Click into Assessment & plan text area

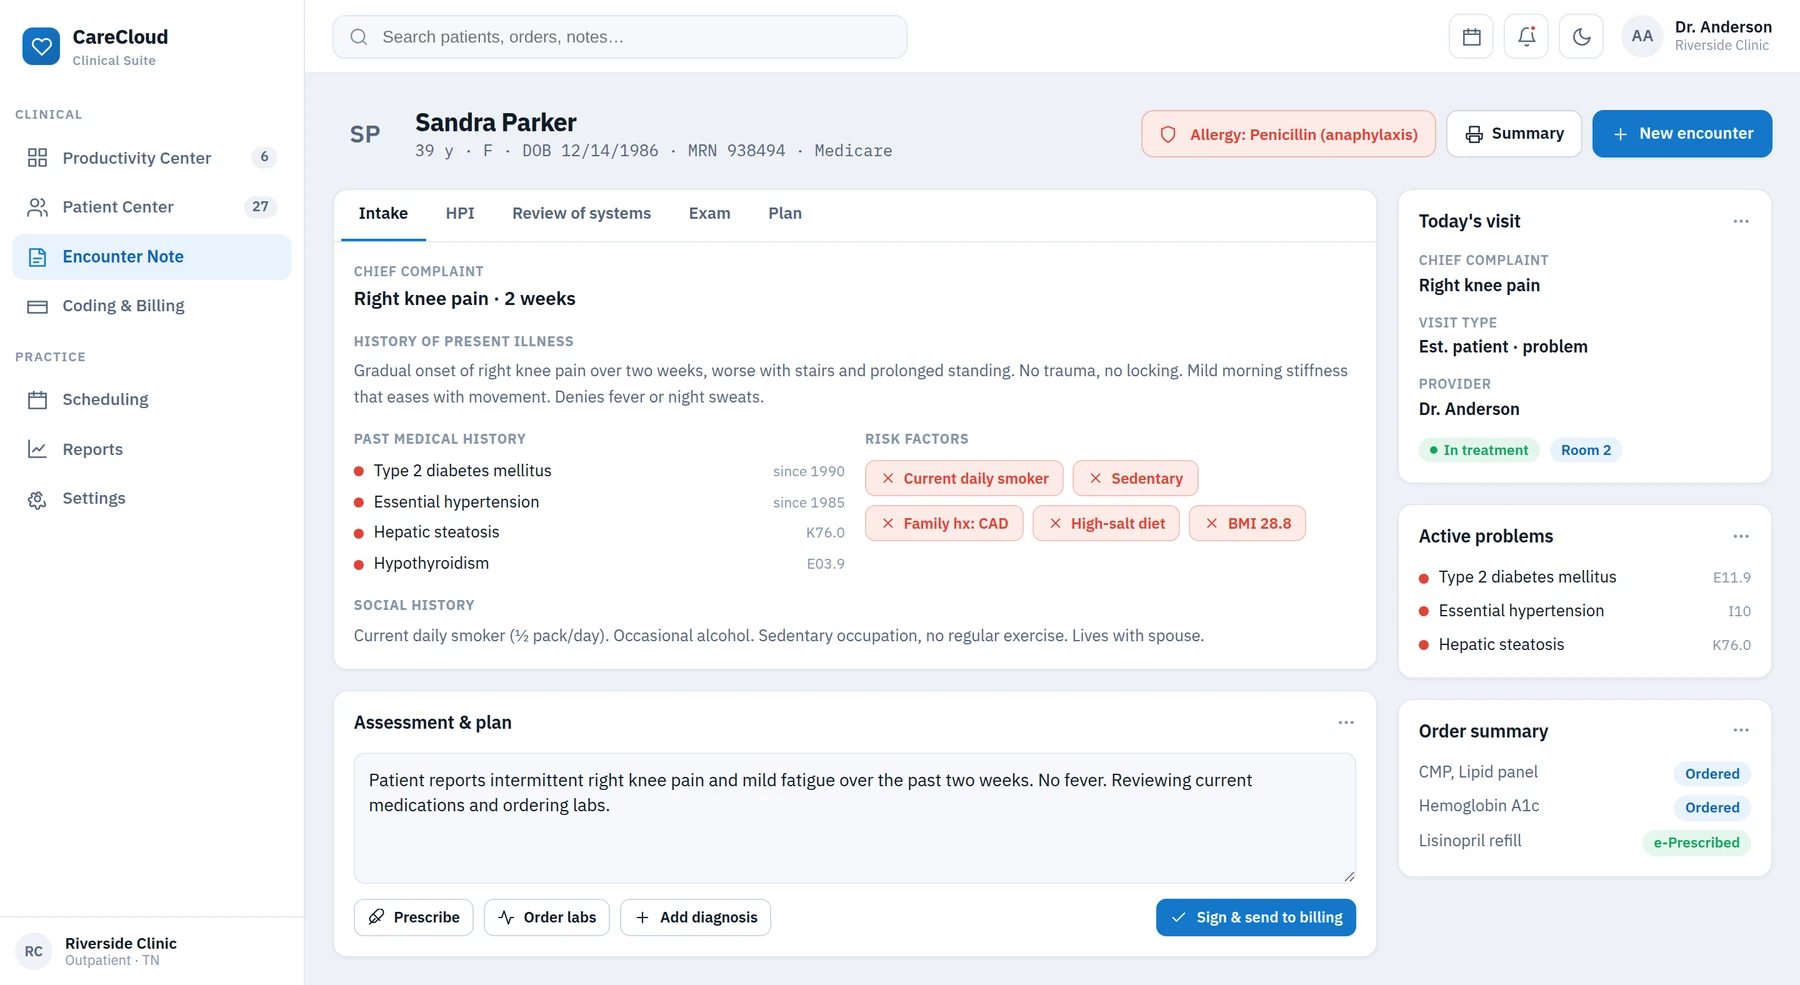coord(855,818)
